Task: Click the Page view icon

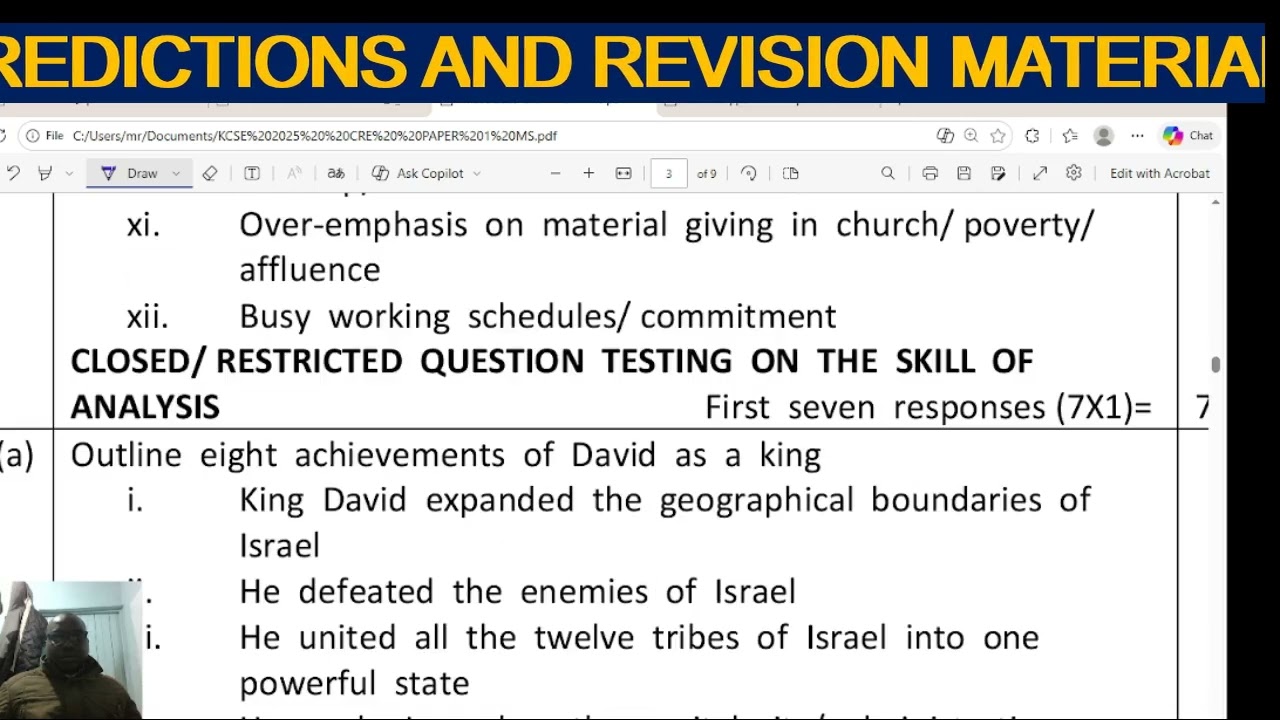Action: [791, 173]
